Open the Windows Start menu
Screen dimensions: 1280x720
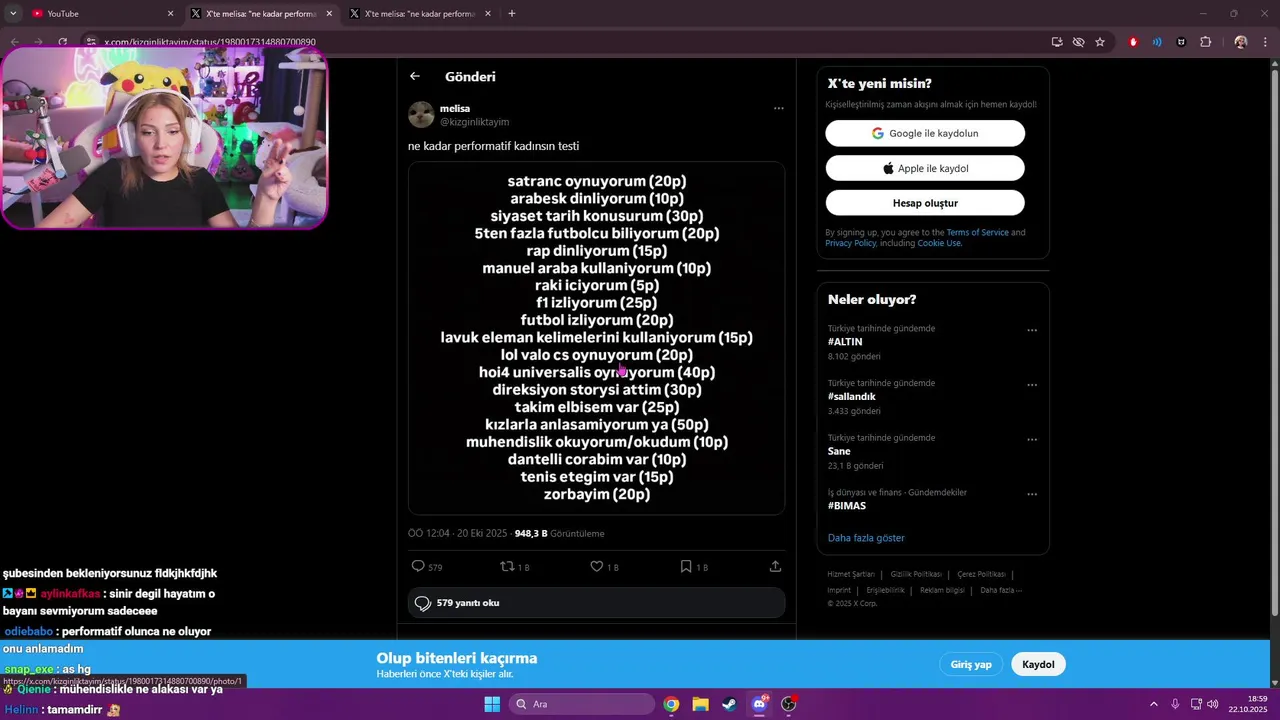tap(491, 704)
